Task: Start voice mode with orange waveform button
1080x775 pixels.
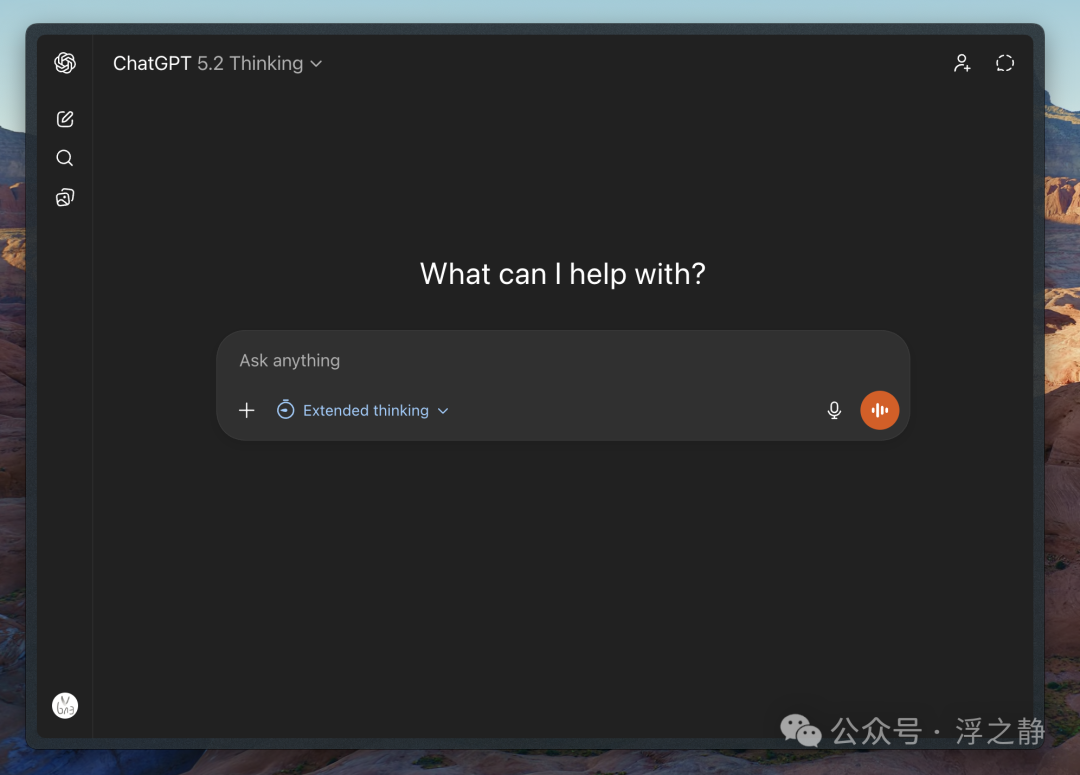Action: tap(880, 411)
